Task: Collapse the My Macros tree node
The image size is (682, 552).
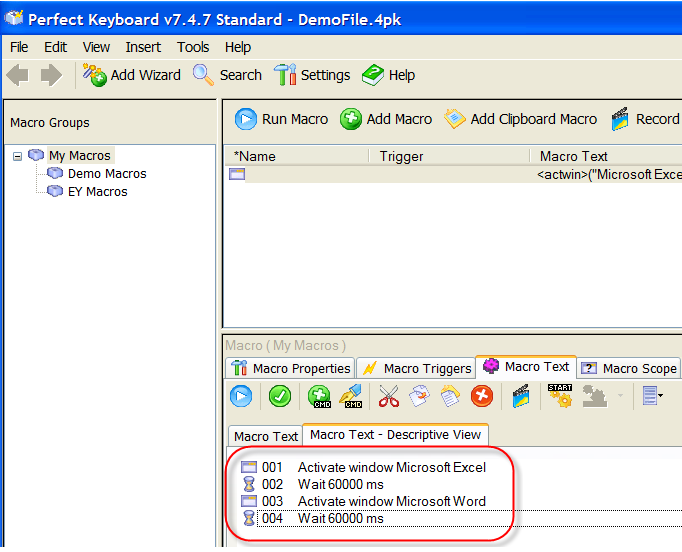Action: [18, 156]
